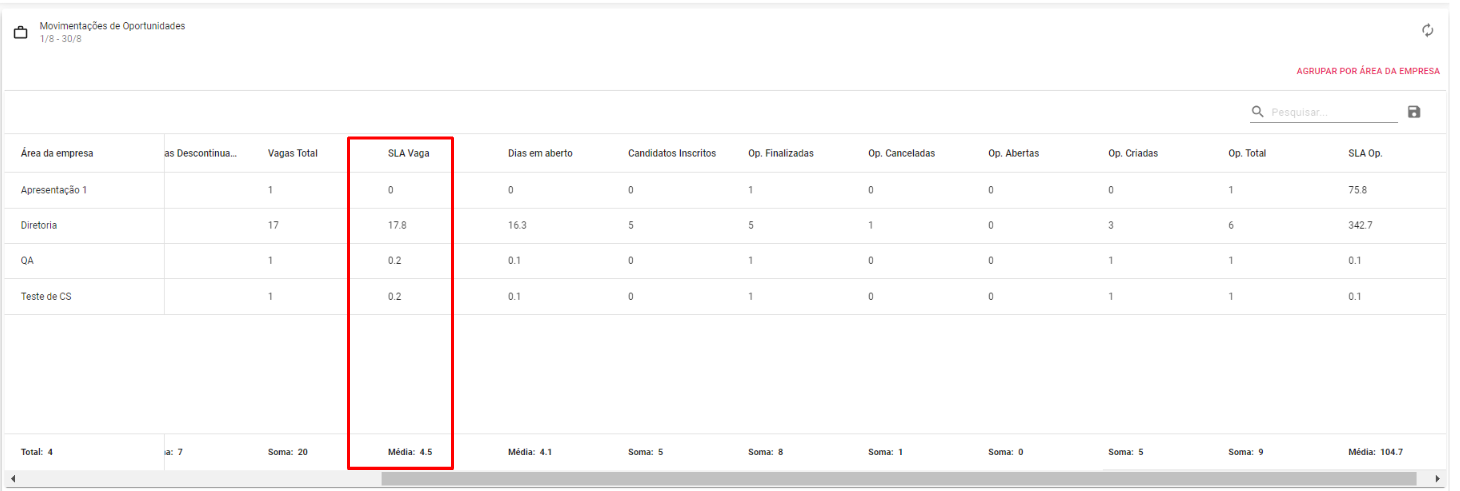Click the refresh icon in the panel header
This screenshot has height=491, width=1460.
[x=1428, y=31]
